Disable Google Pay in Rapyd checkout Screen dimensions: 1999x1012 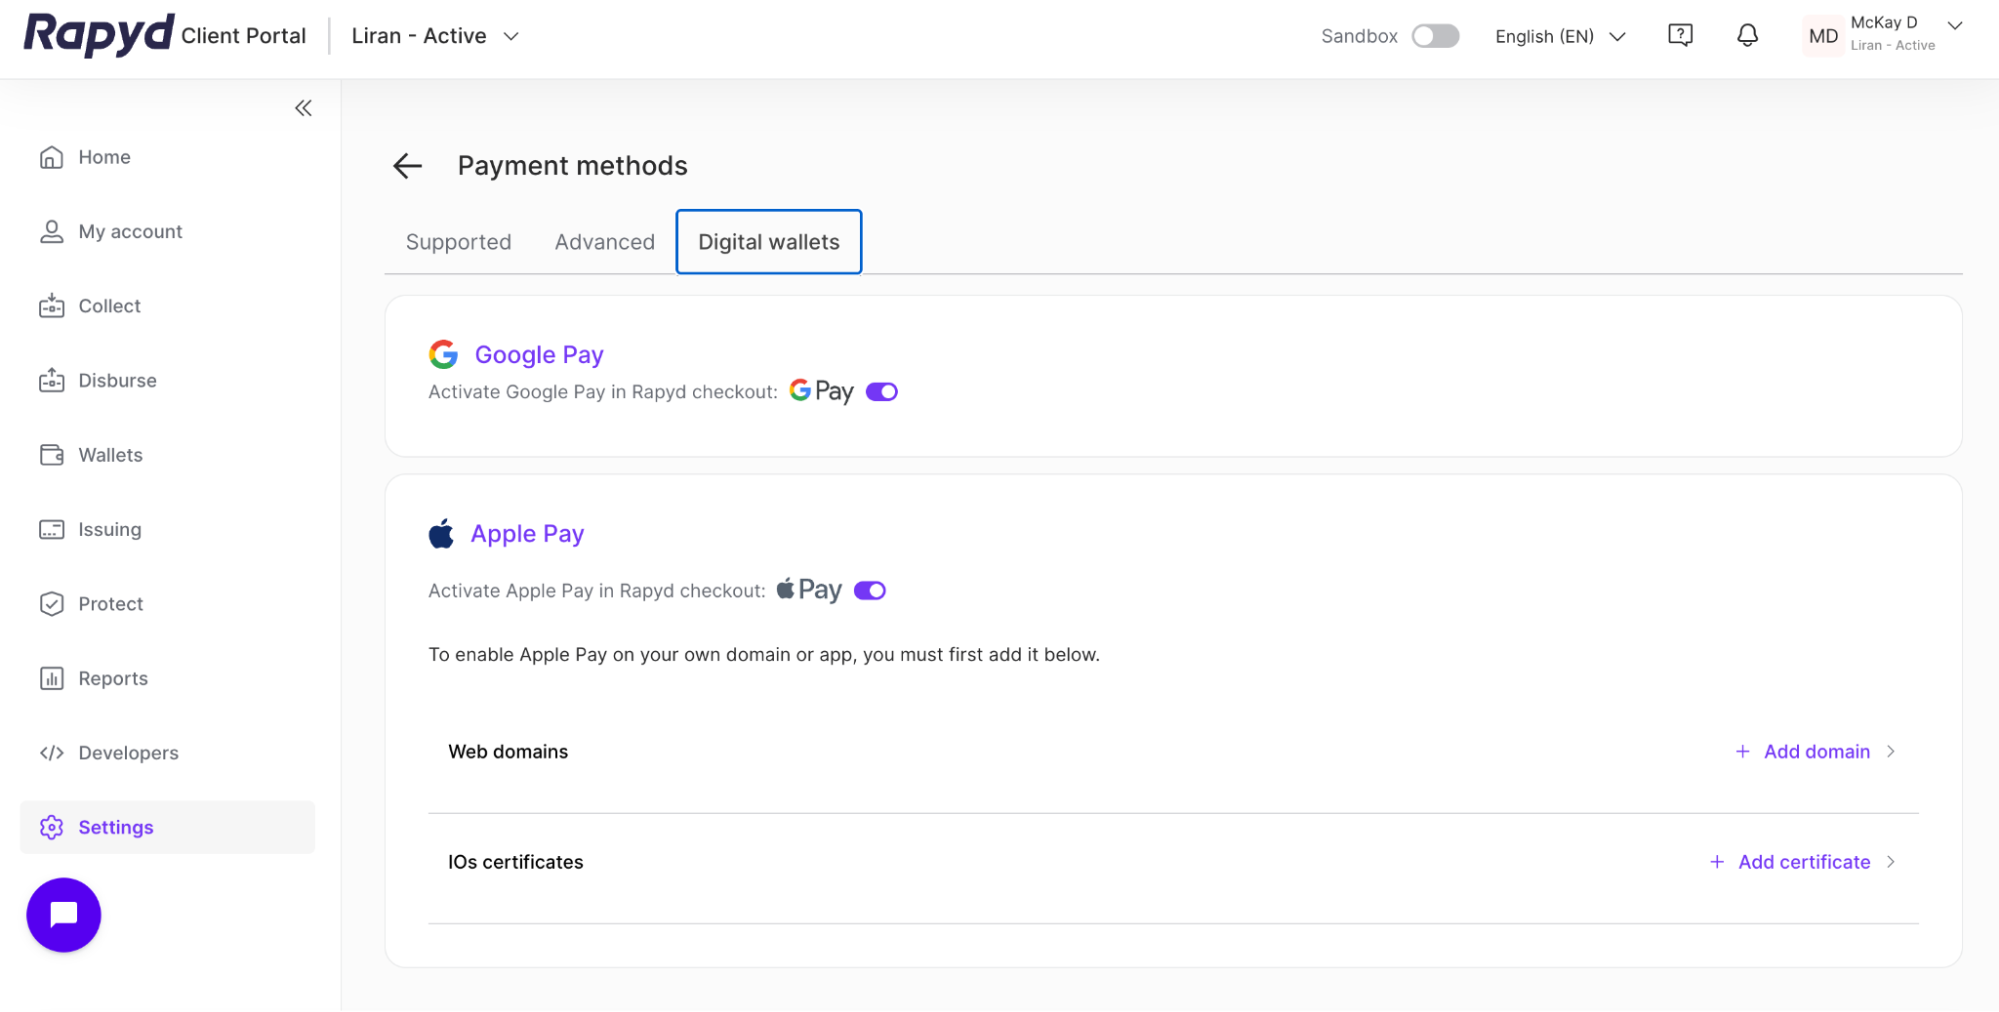(881, 391)
